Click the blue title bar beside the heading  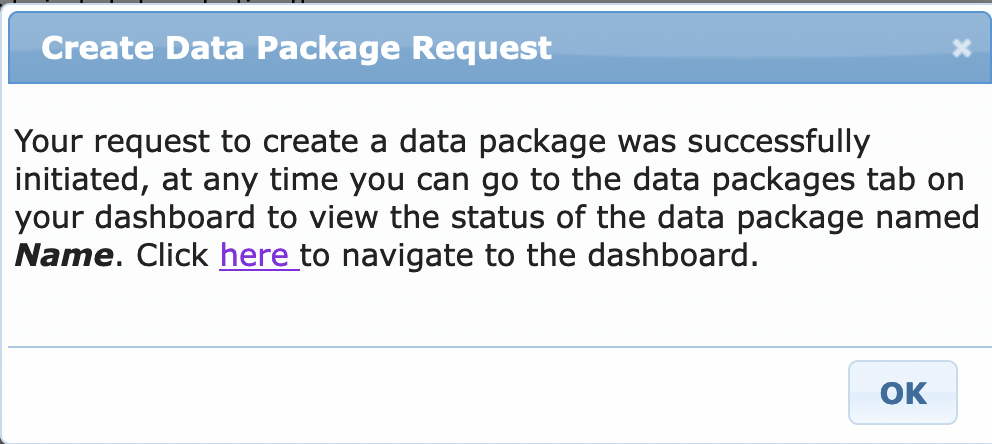(x=747, y=48)
